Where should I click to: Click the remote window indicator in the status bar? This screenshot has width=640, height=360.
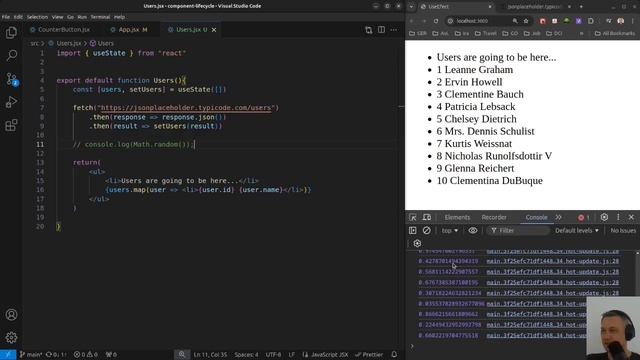[8, 355]
